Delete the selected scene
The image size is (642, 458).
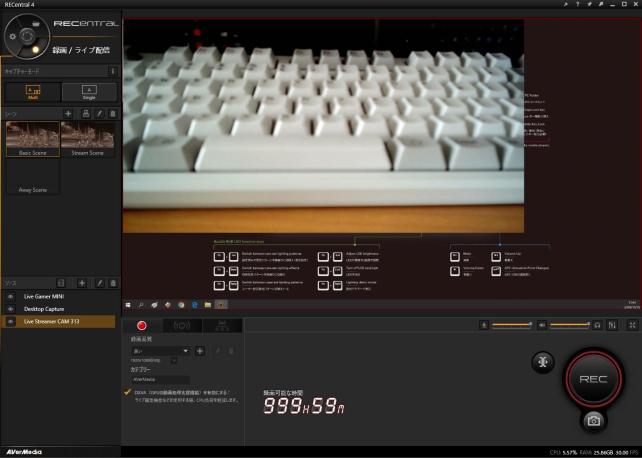[113, 114]
